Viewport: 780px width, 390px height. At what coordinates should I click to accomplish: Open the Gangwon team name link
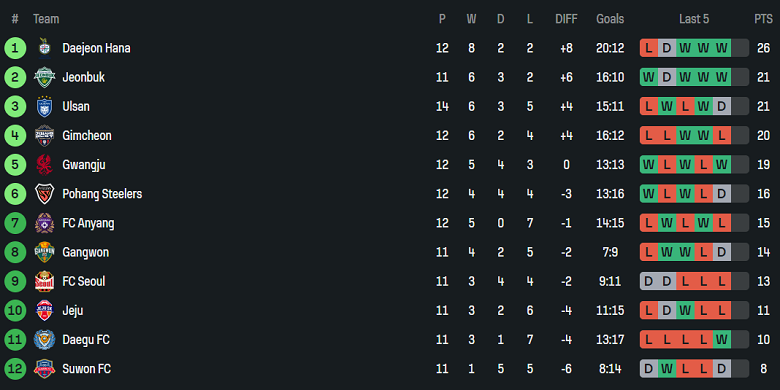point(86,252)
